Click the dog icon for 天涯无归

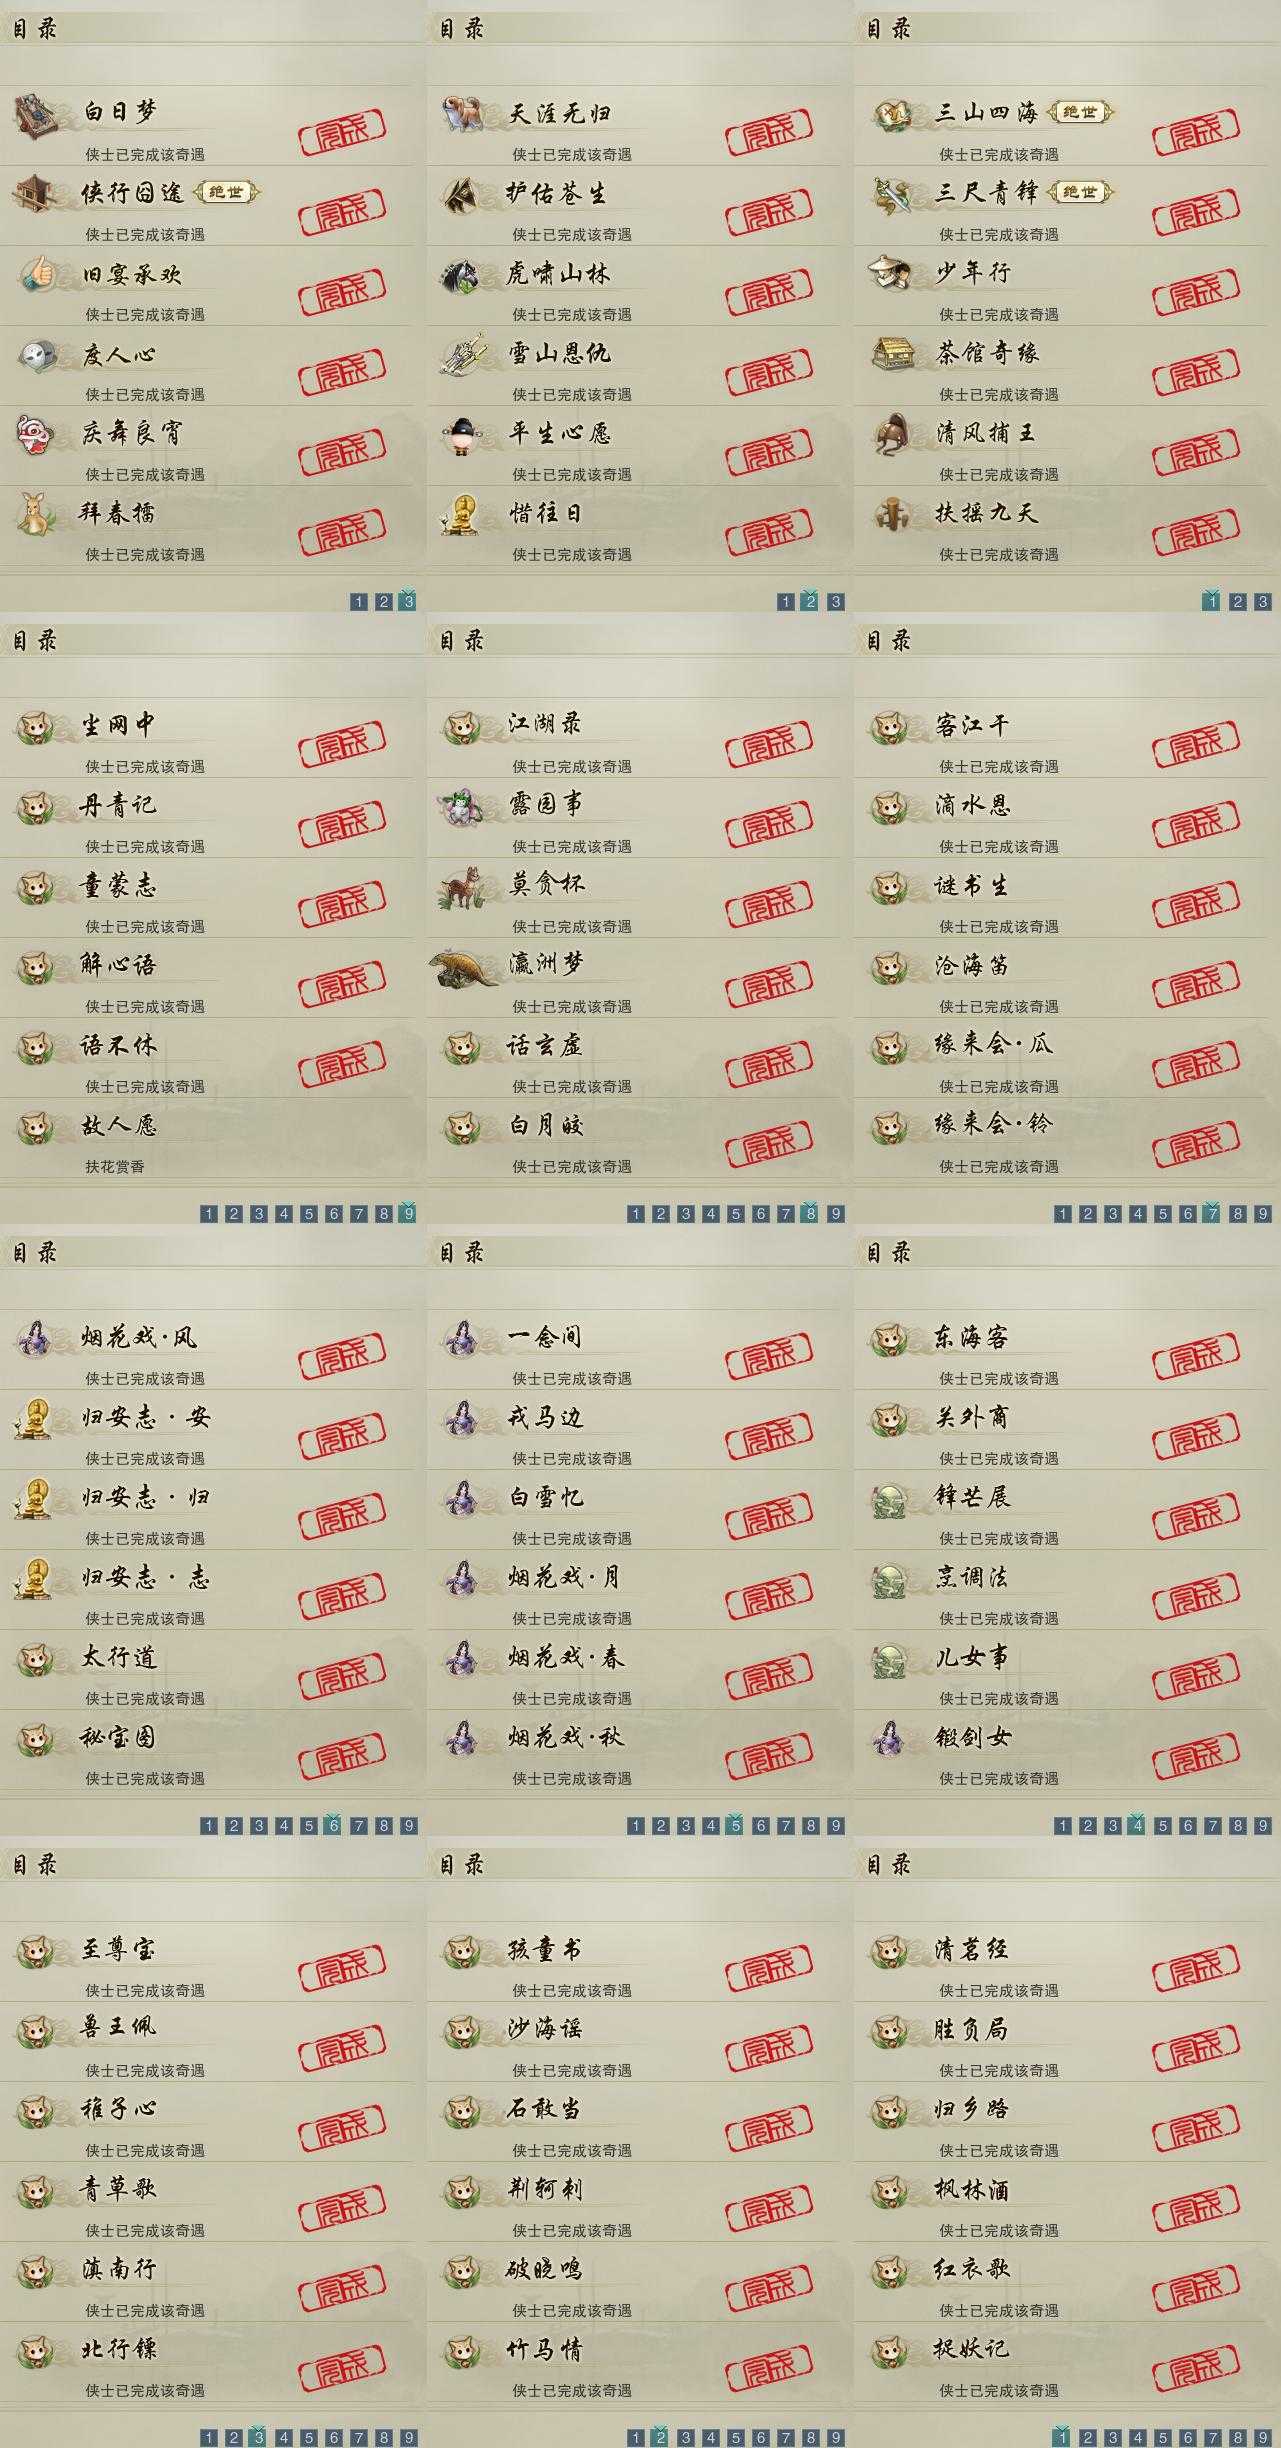[x=464, y=113]
